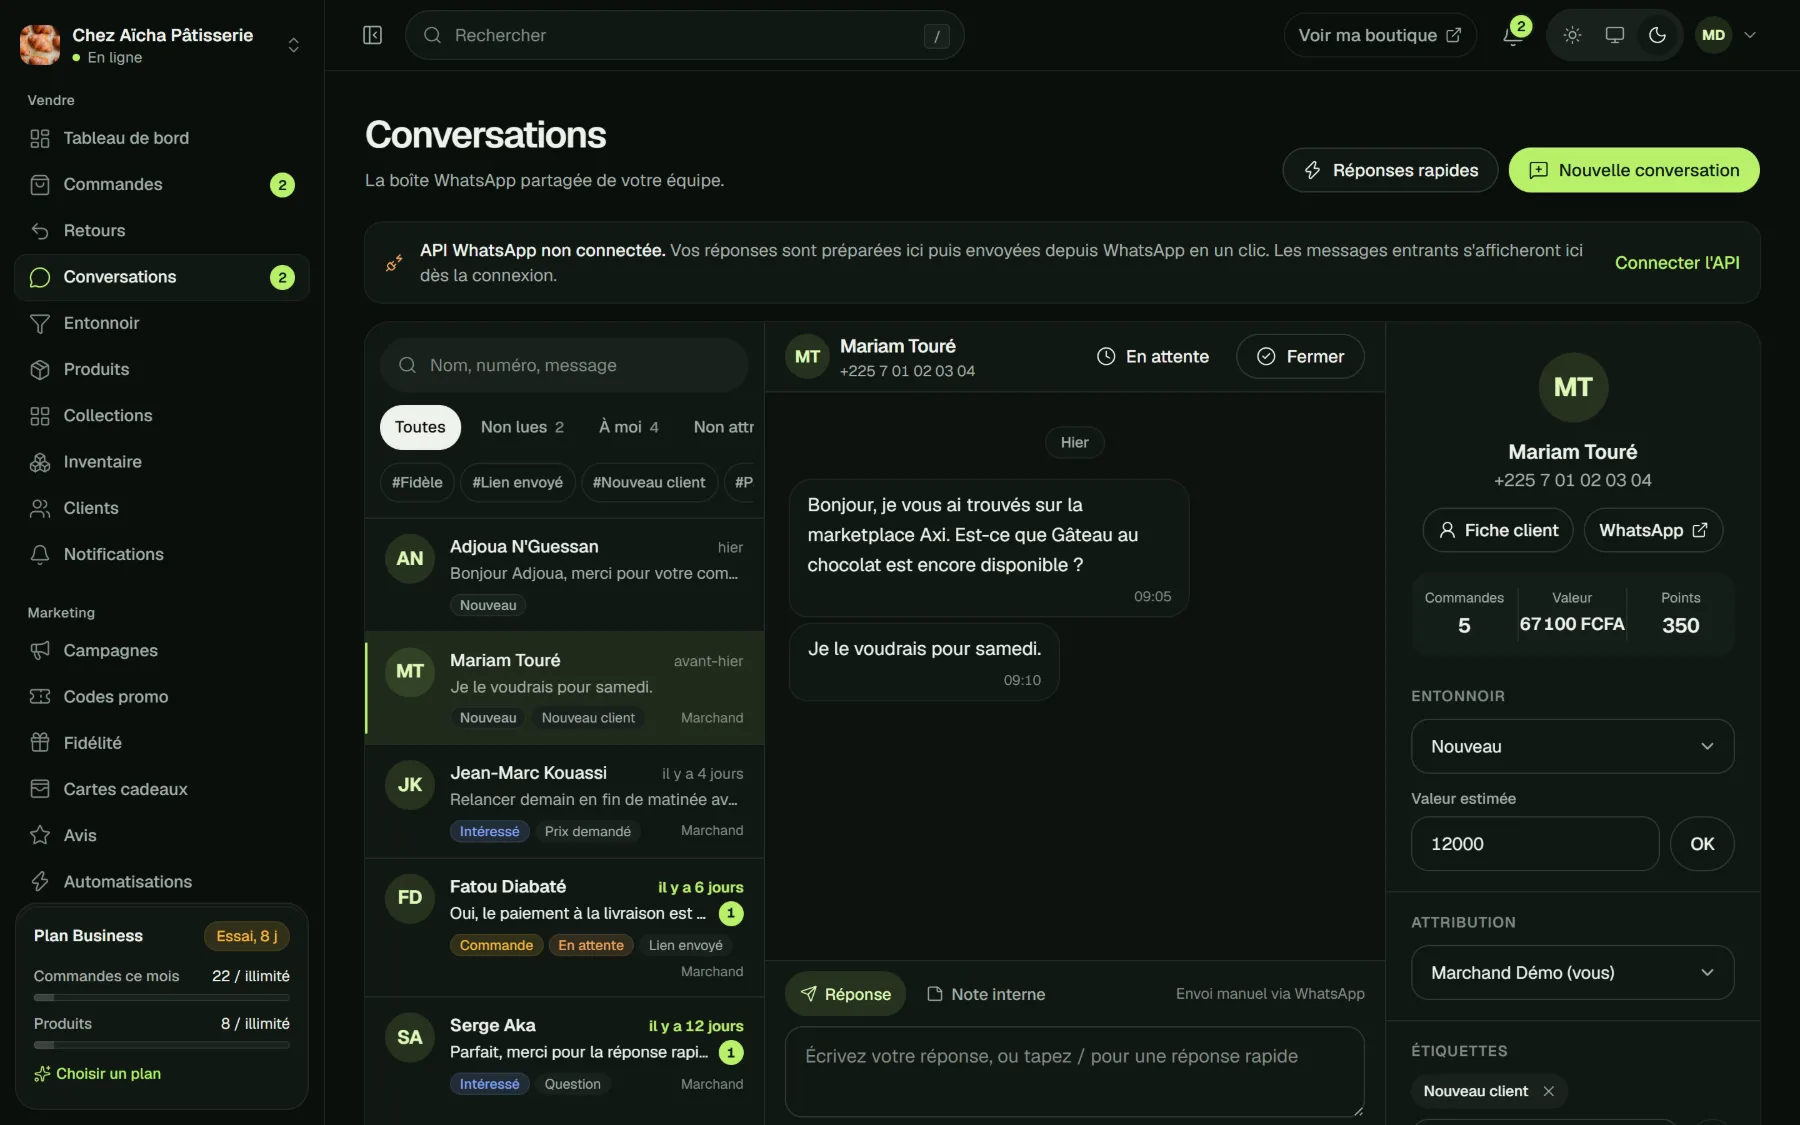The image size is (1800, 1125).
Task: Remove the Nouveau client tag
Action: tap(1548, 1091)
